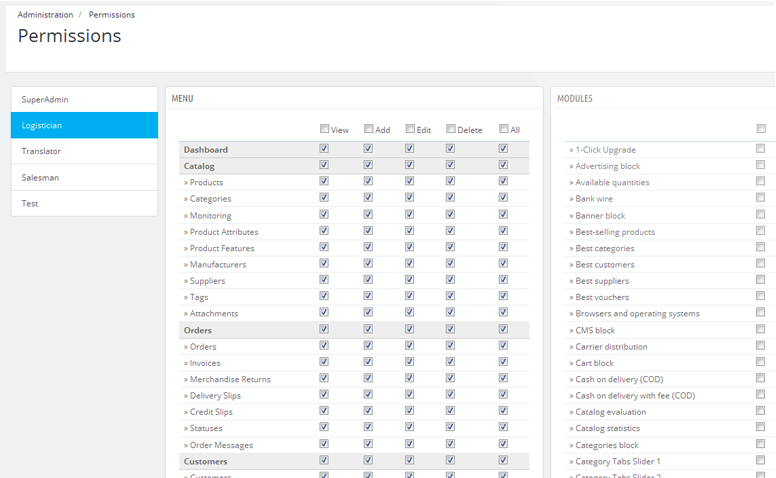The image size is (776, 478).
Task: Click the Customers section label
Action: [x=205, y=461]
